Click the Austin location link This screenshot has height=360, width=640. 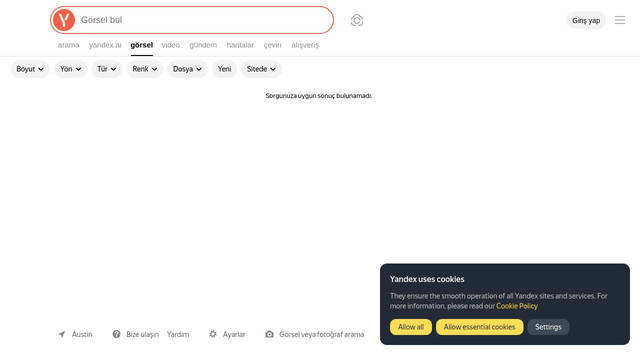tap(82, 334)
